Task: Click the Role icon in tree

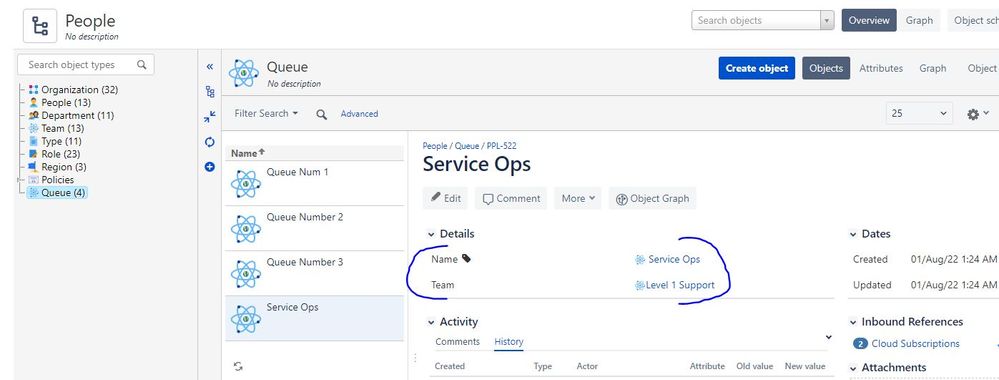Action: [x=34, y=154]
